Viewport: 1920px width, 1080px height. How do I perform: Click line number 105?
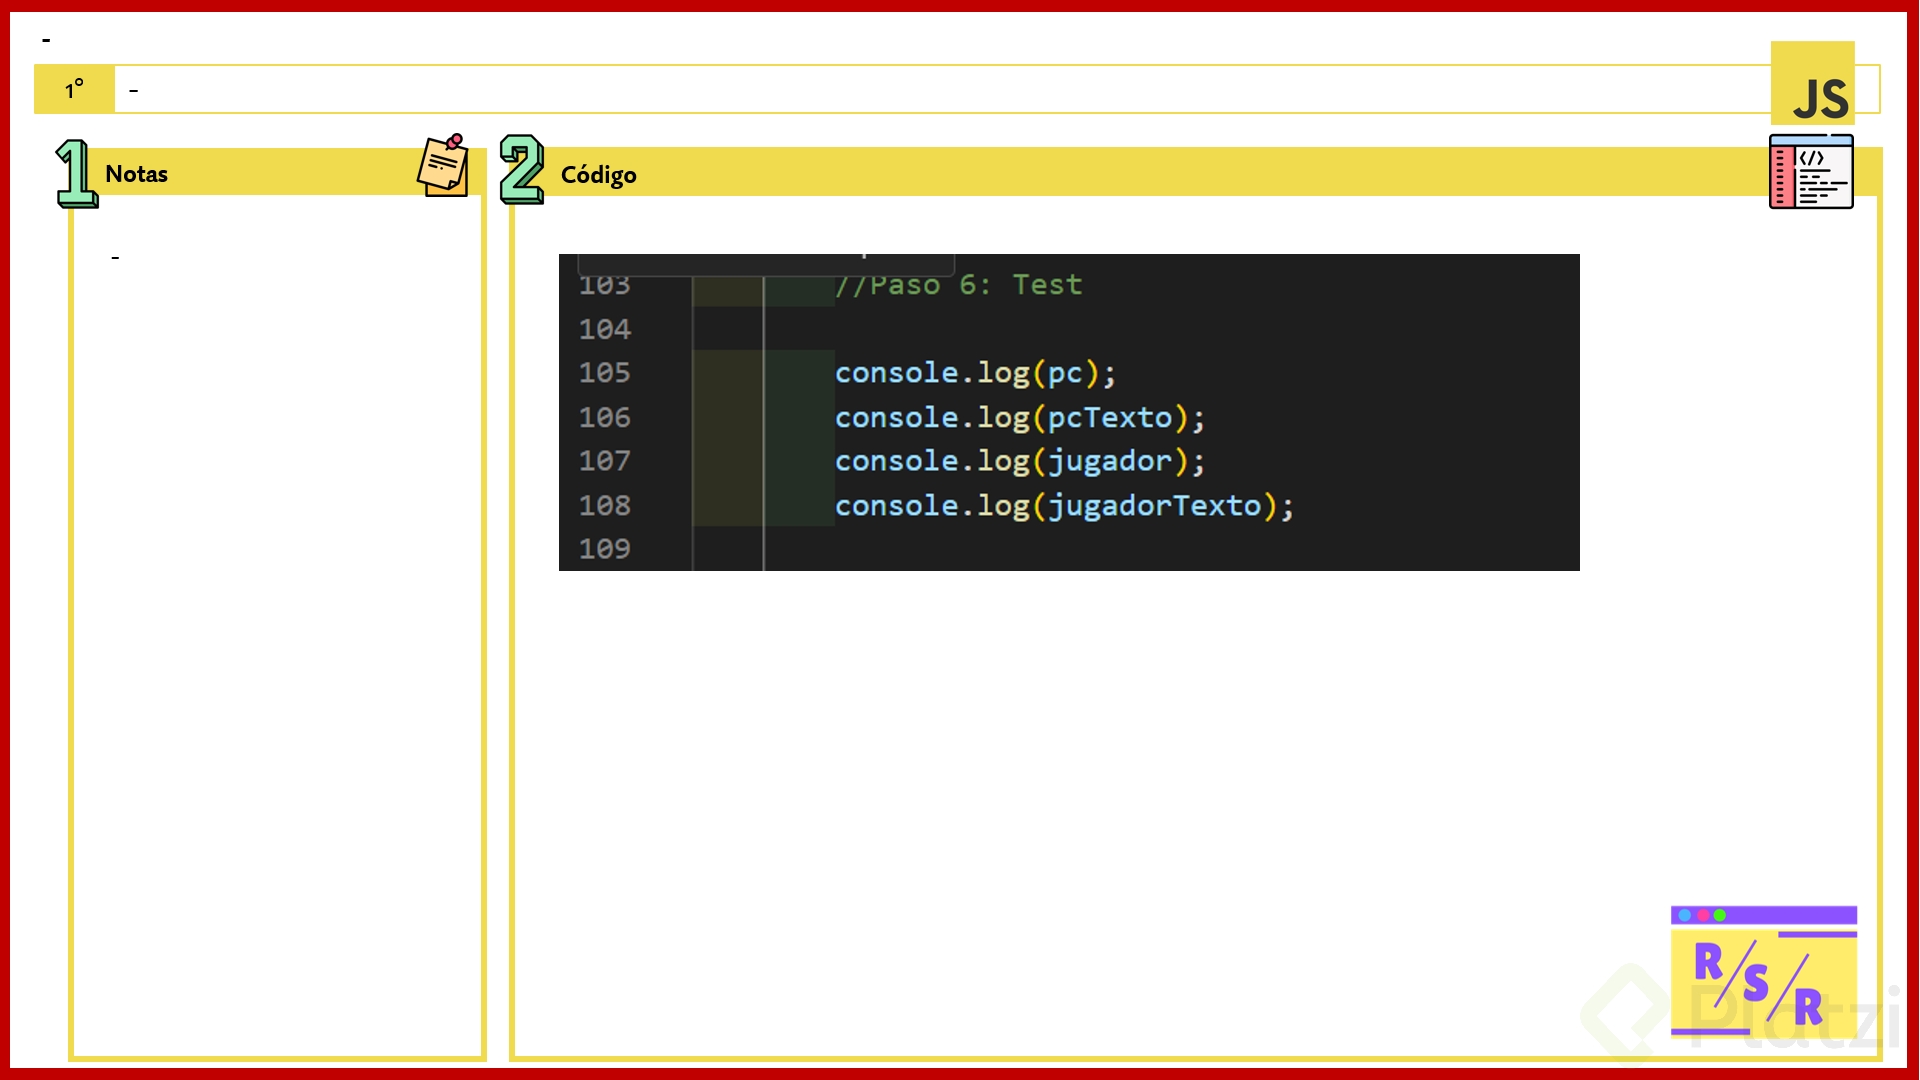coord(605,373)
